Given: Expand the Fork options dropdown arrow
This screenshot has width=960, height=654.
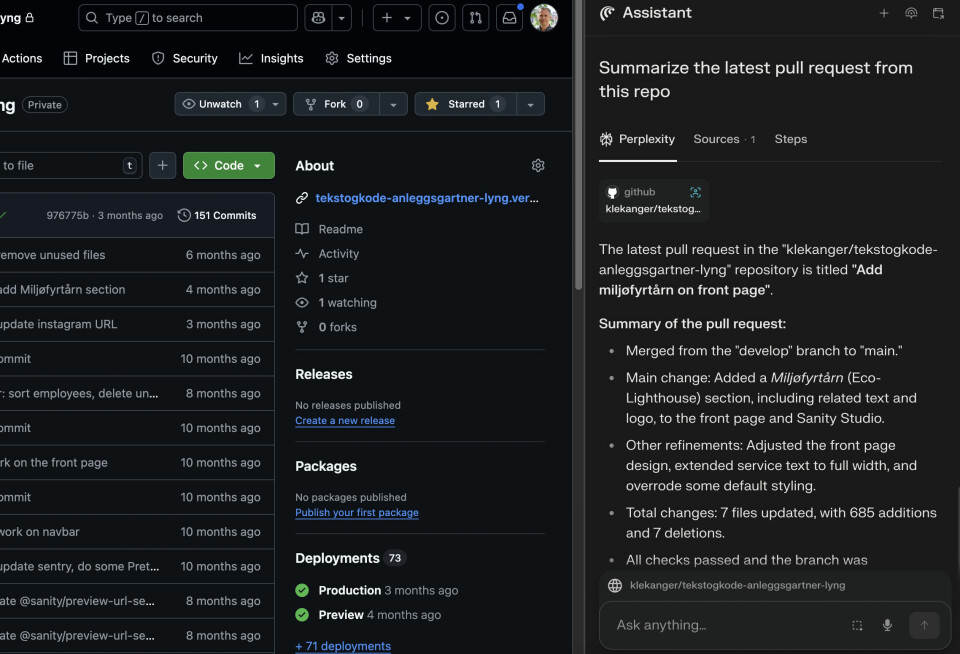Looking at the screenshot, I should click(394, 105).
